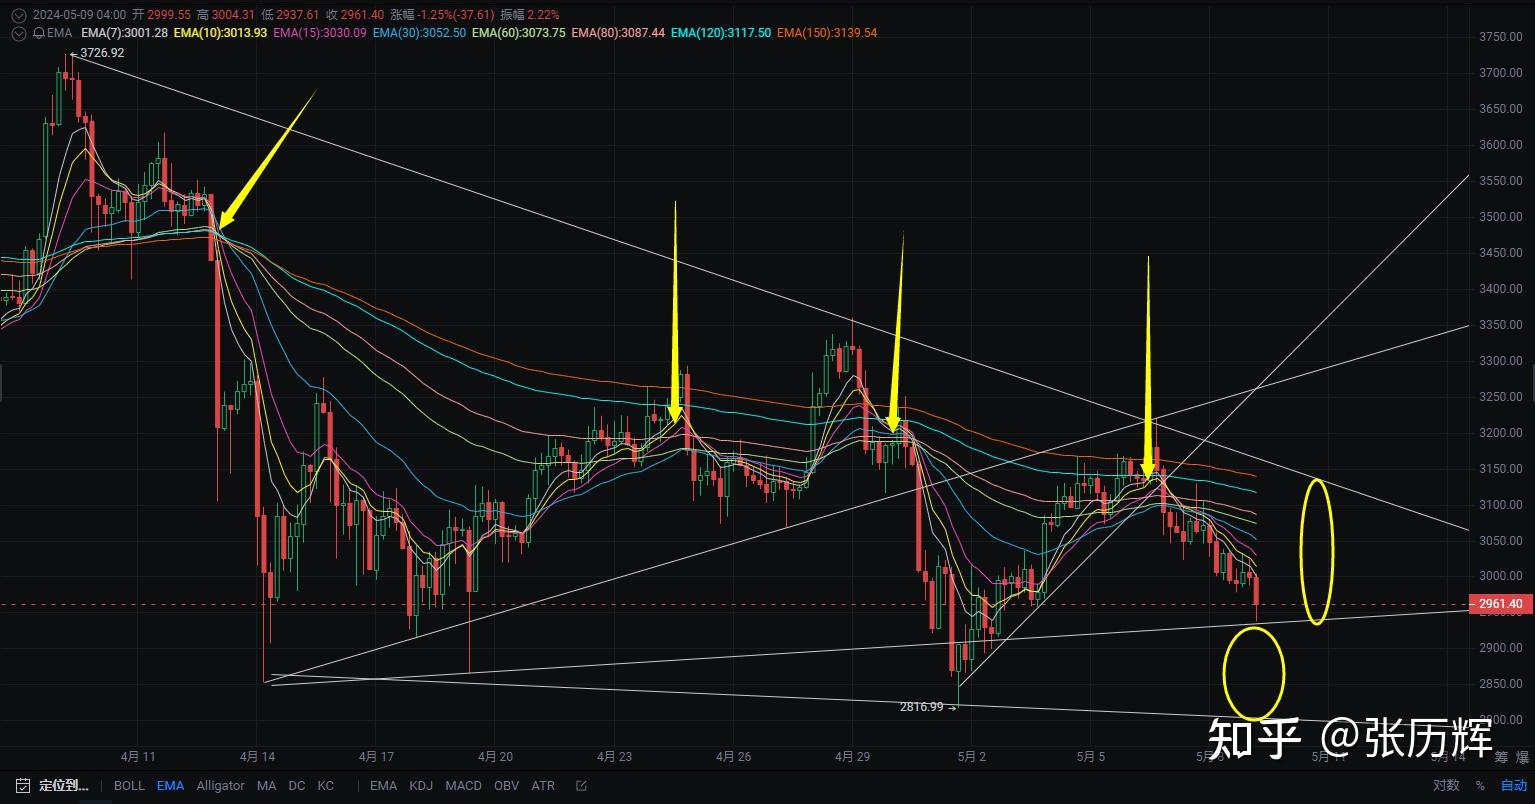Toggle percent scale mode
1535x804 pixels.
tap(1480, 786)
